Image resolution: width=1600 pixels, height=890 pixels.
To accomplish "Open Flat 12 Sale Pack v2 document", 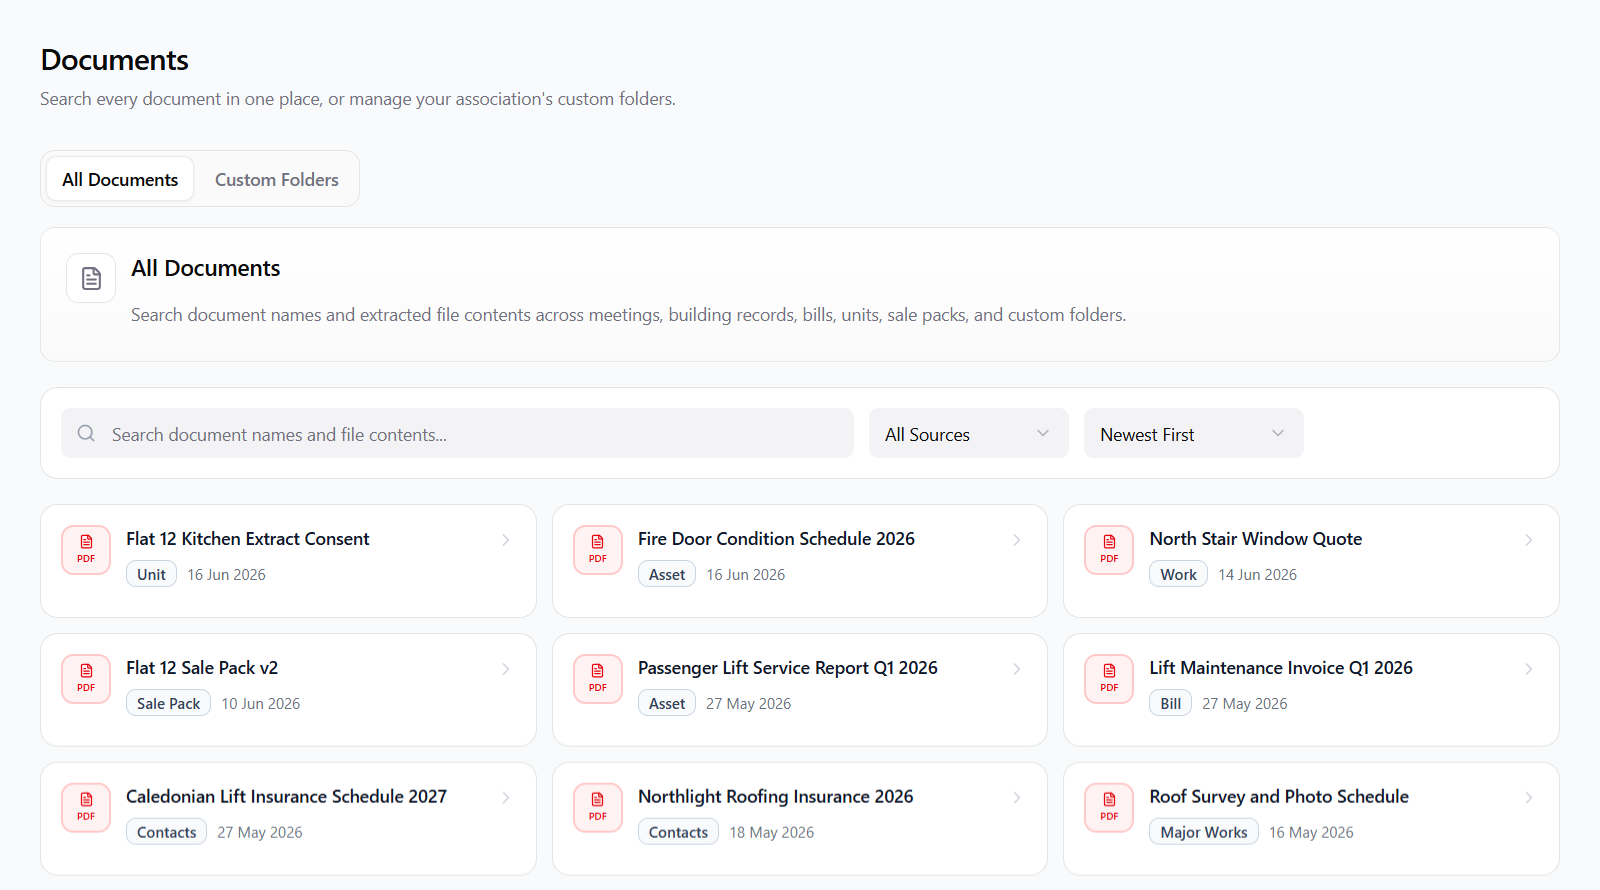I will pyautogui.click(x=288, y=690).
